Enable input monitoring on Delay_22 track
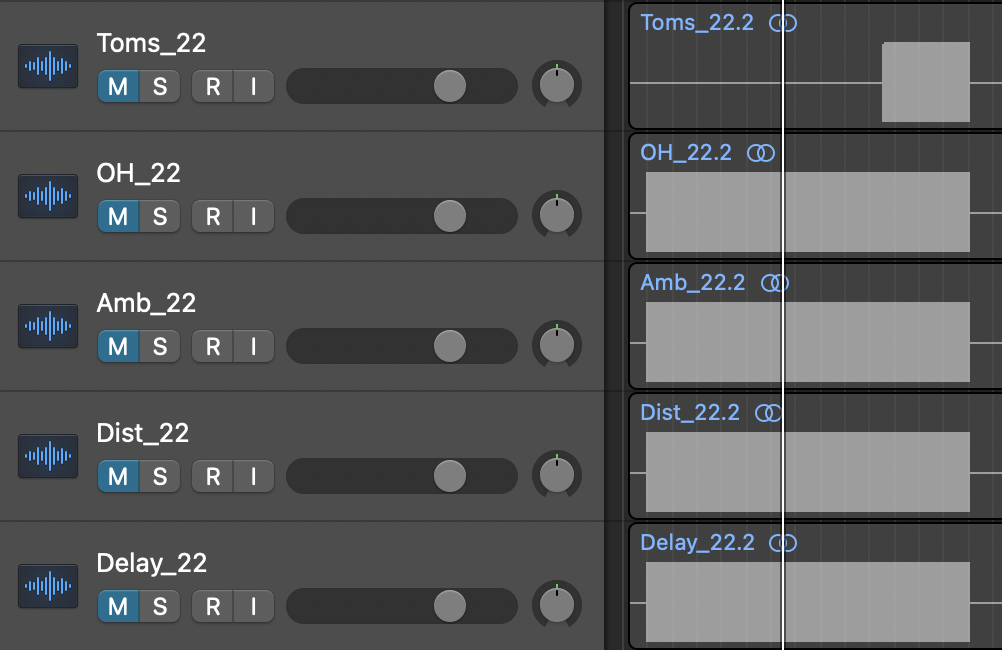The height and width of the screenshot is (650, 1002). click(x=254, y=606)
